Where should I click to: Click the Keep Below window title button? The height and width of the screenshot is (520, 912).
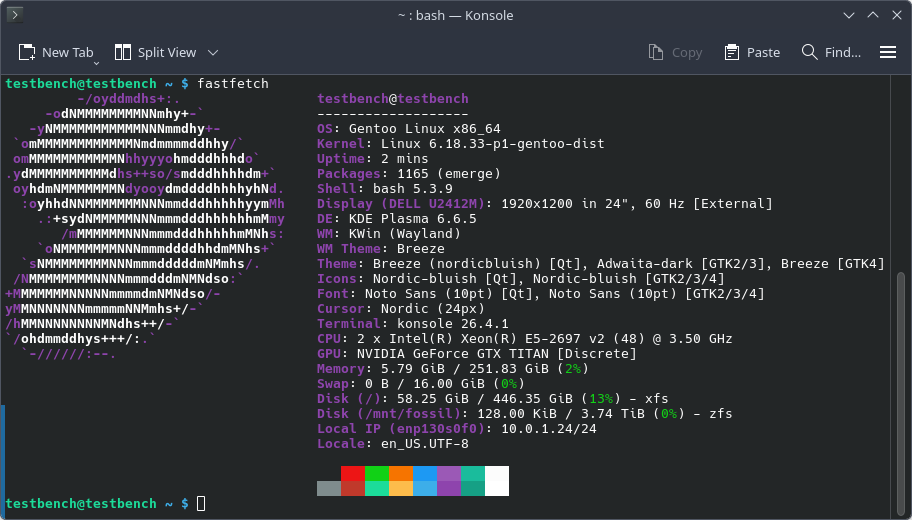tap(849, 15)
